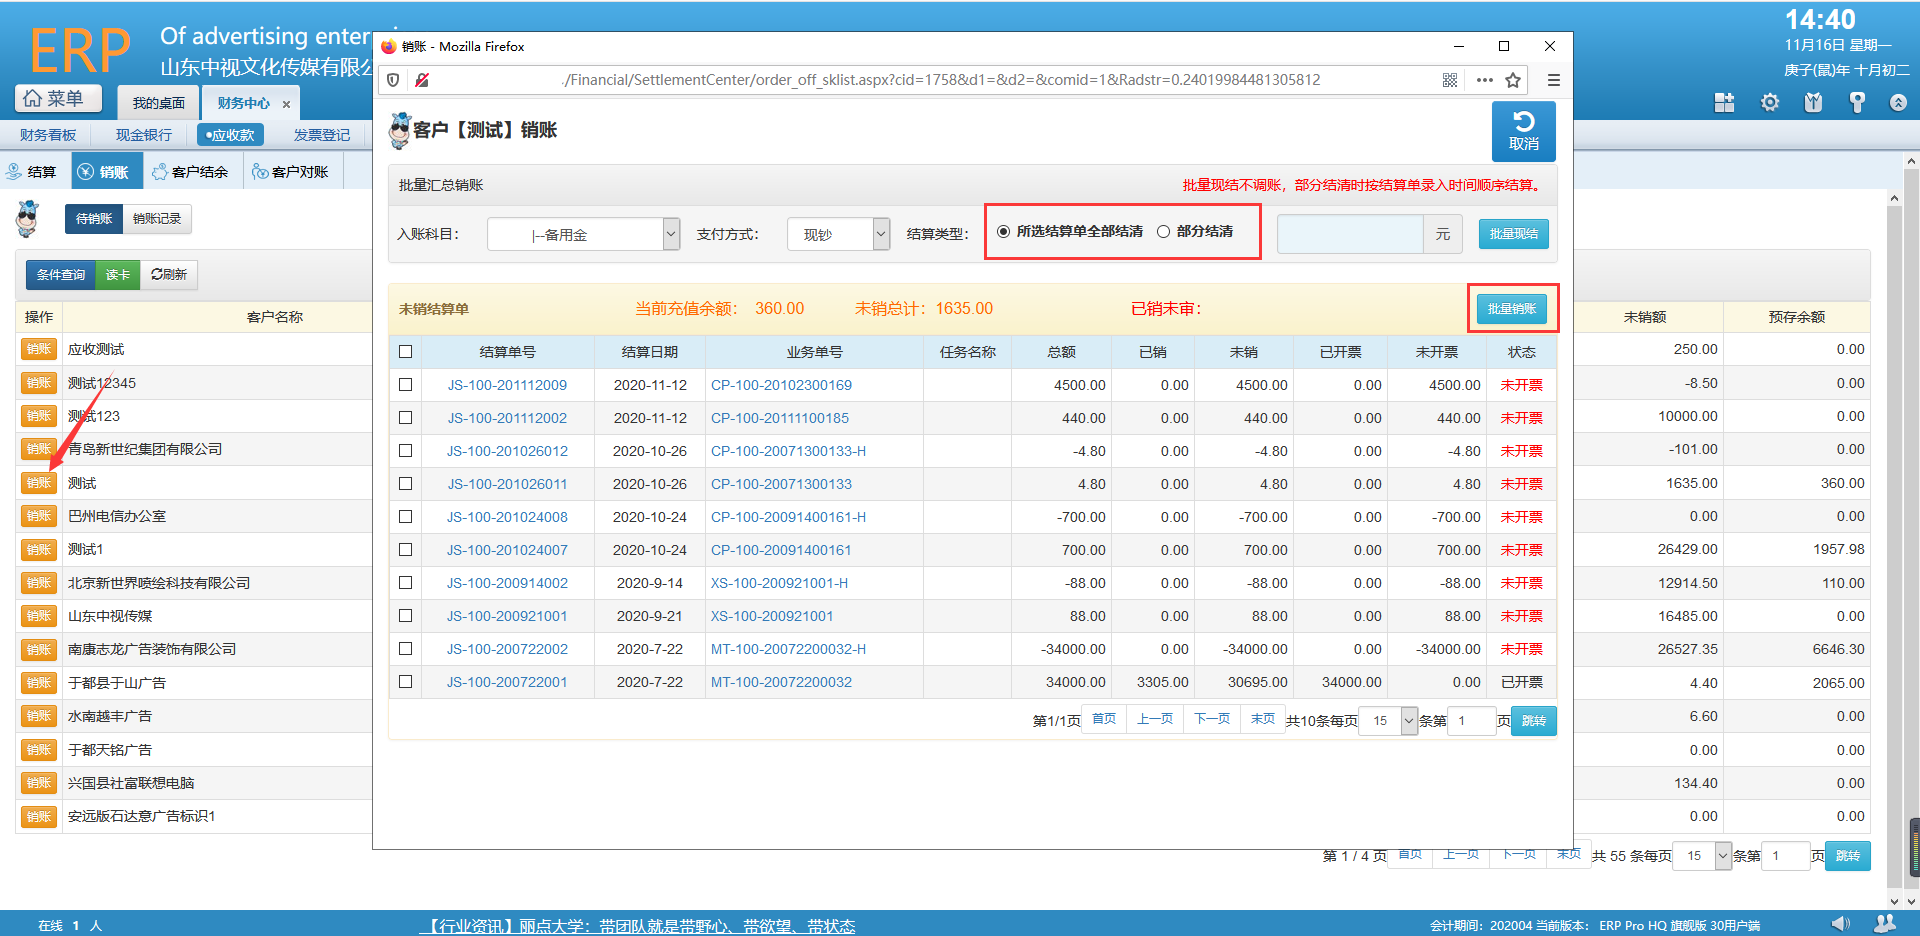Click customer name 北京新世界喷绘科技有限公司
The height and width of the screenshot is (936, 1920).
coord(159,583)
